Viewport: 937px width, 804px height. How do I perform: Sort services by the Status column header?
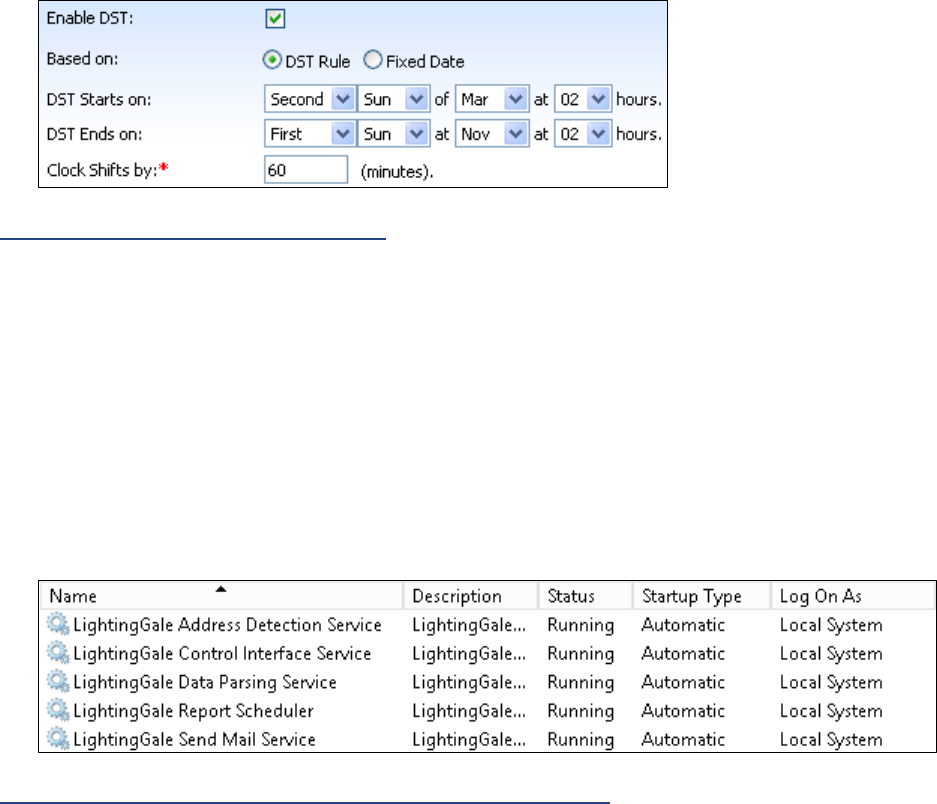coord(586,596)
